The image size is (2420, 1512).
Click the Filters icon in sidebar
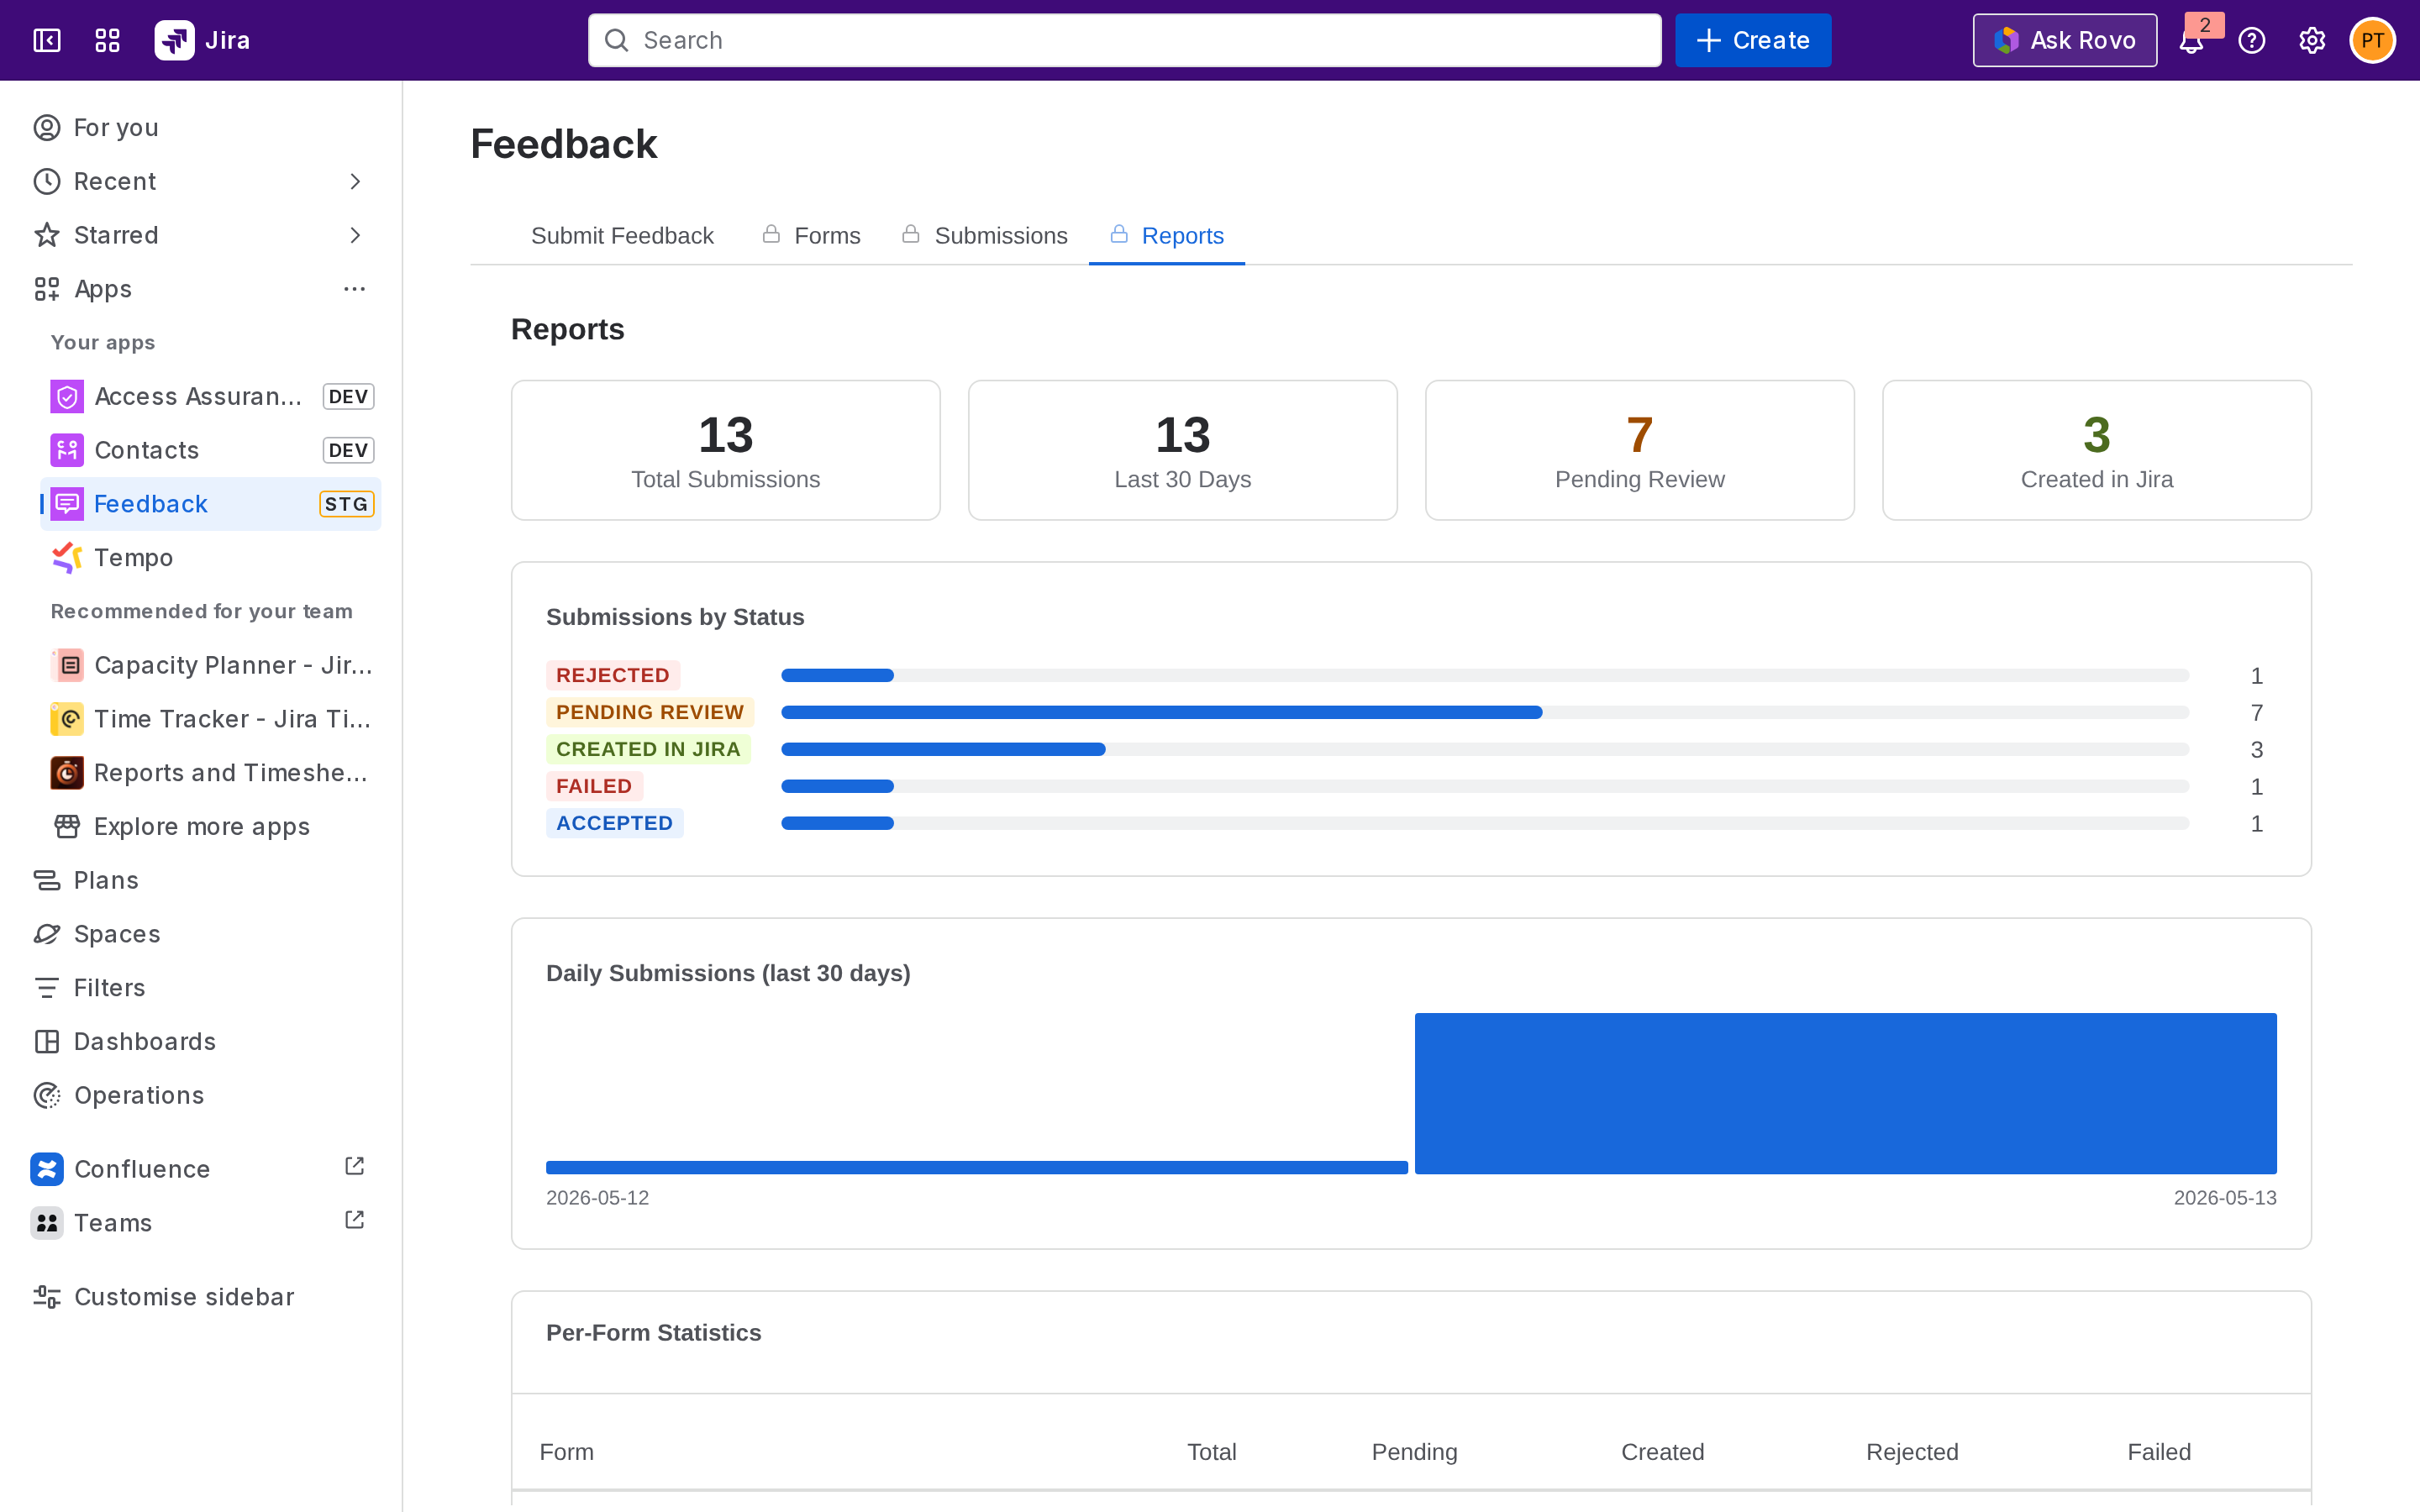pyautogui.click(x=47, y=988)
